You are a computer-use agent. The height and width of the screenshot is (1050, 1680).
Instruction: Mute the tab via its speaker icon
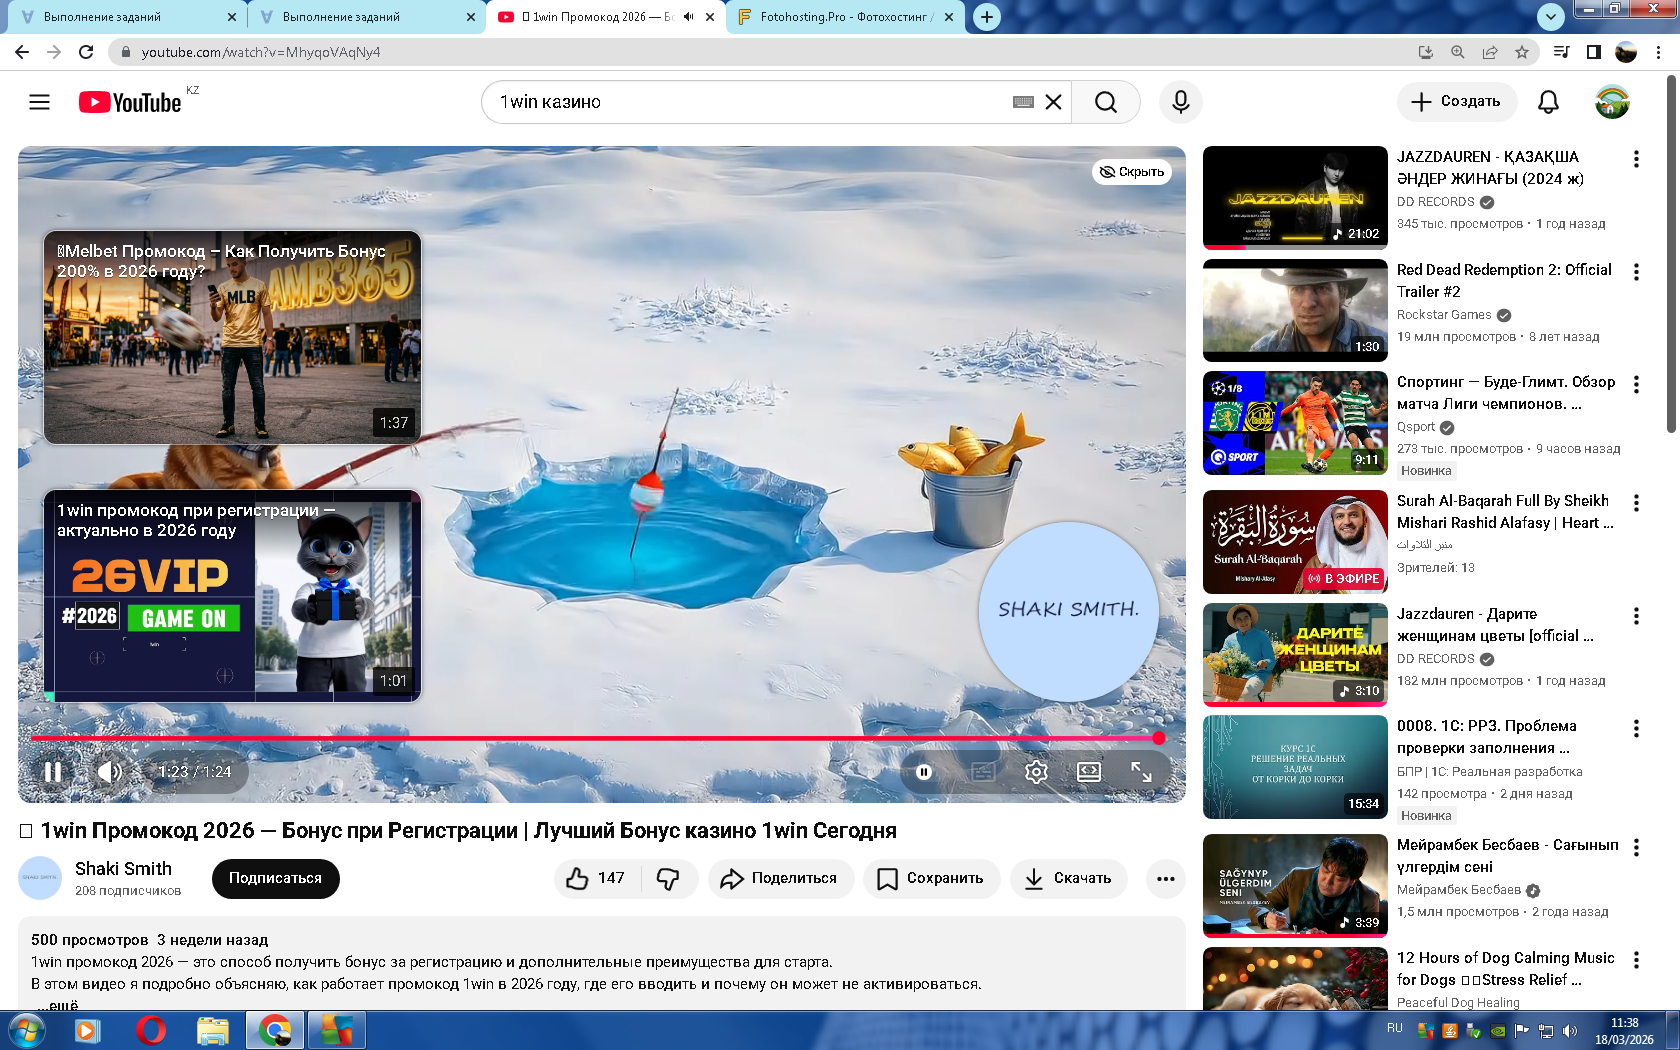pyautogui.click(x=689, y=17)
